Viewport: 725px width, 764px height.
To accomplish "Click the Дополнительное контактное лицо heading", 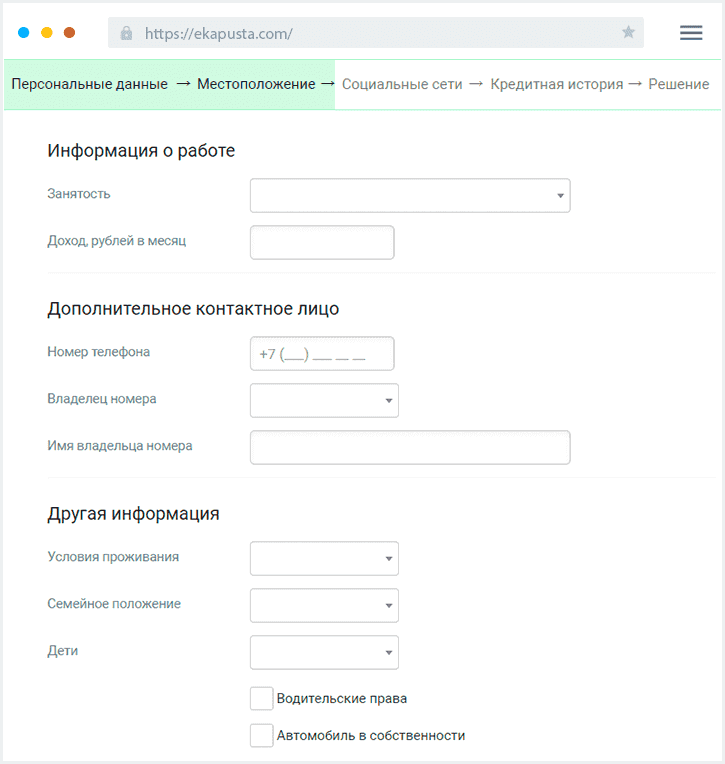I will tap(193, 309).
